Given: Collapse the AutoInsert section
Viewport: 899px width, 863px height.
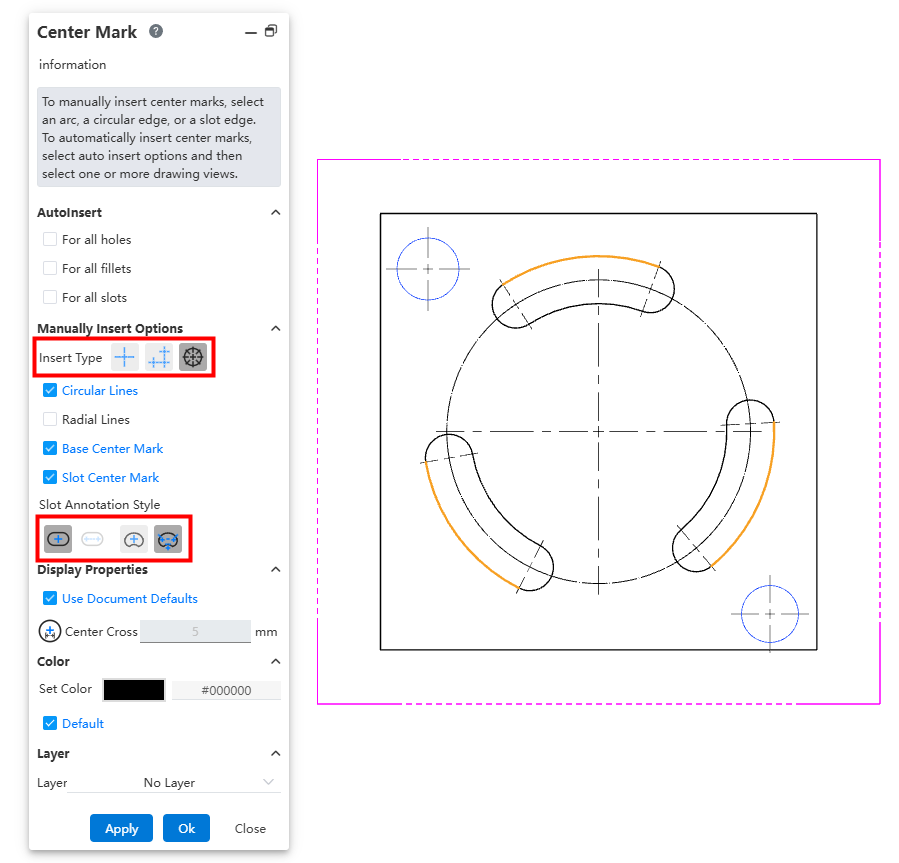Looking at the screenshot, I should tap(276, 213).
